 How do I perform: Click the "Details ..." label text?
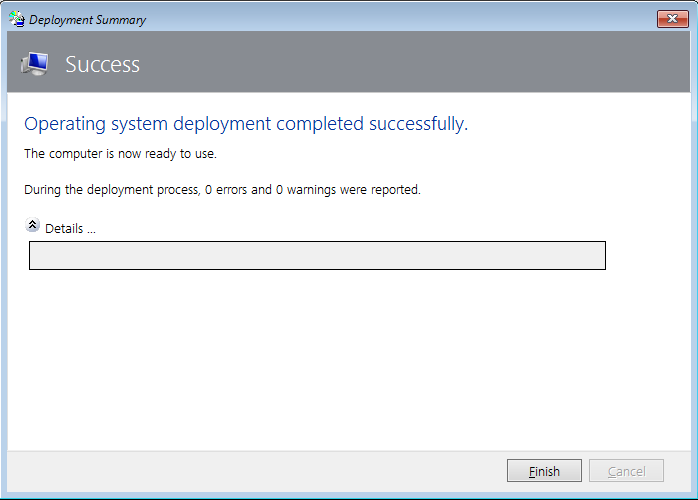coord(70,228)
